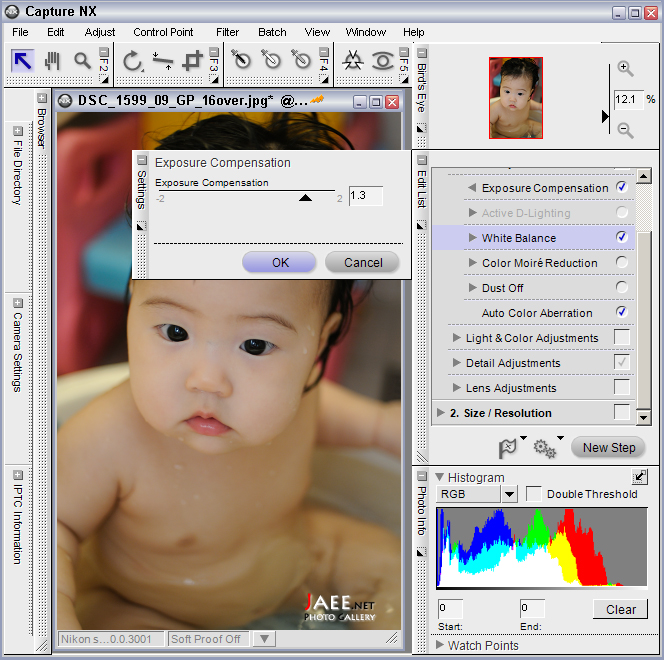664x660 pixels.
Task: Select the Hand pan tool
Action: (x=52, y=61)
